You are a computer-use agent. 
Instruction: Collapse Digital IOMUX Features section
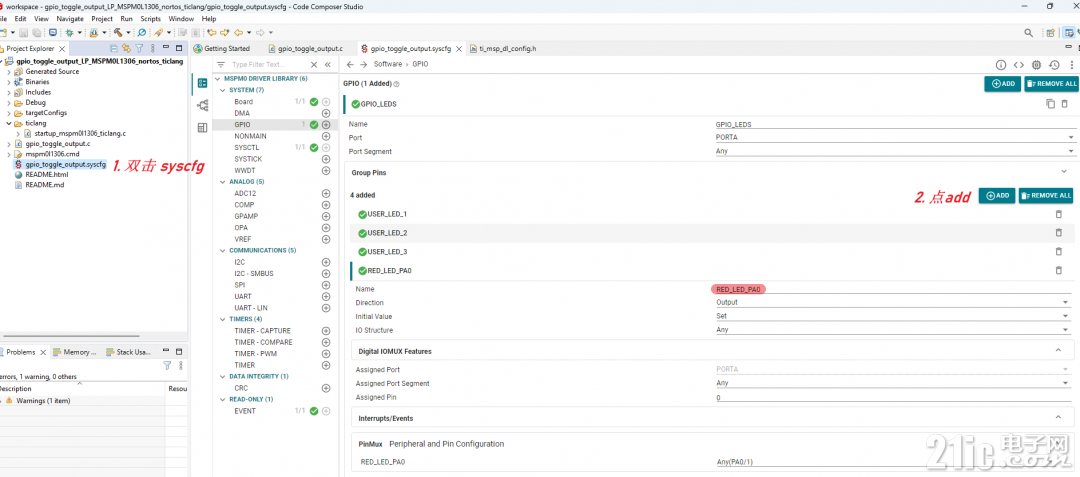1059,350
